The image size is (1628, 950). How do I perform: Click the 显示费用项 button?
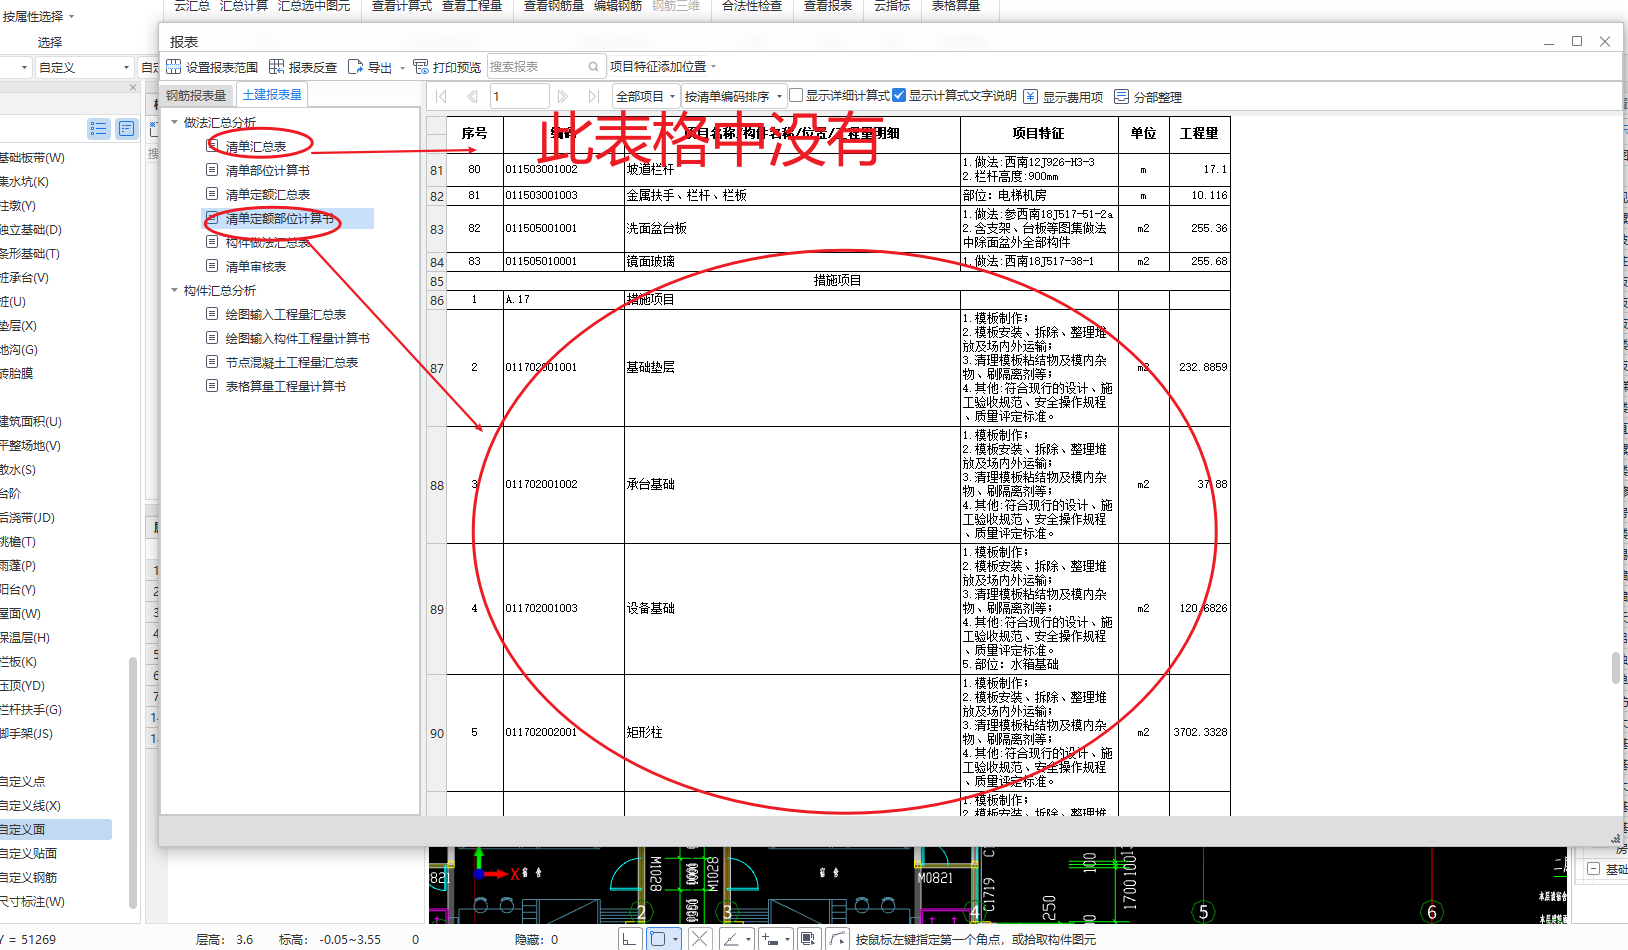point(1064,97)
